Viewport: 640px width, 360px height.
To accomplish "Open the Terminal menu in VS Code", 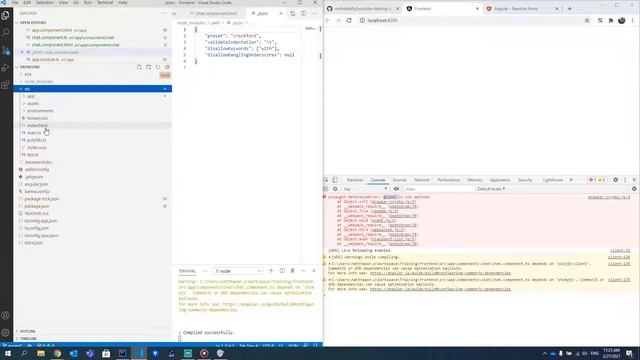I will coord(105,2).
